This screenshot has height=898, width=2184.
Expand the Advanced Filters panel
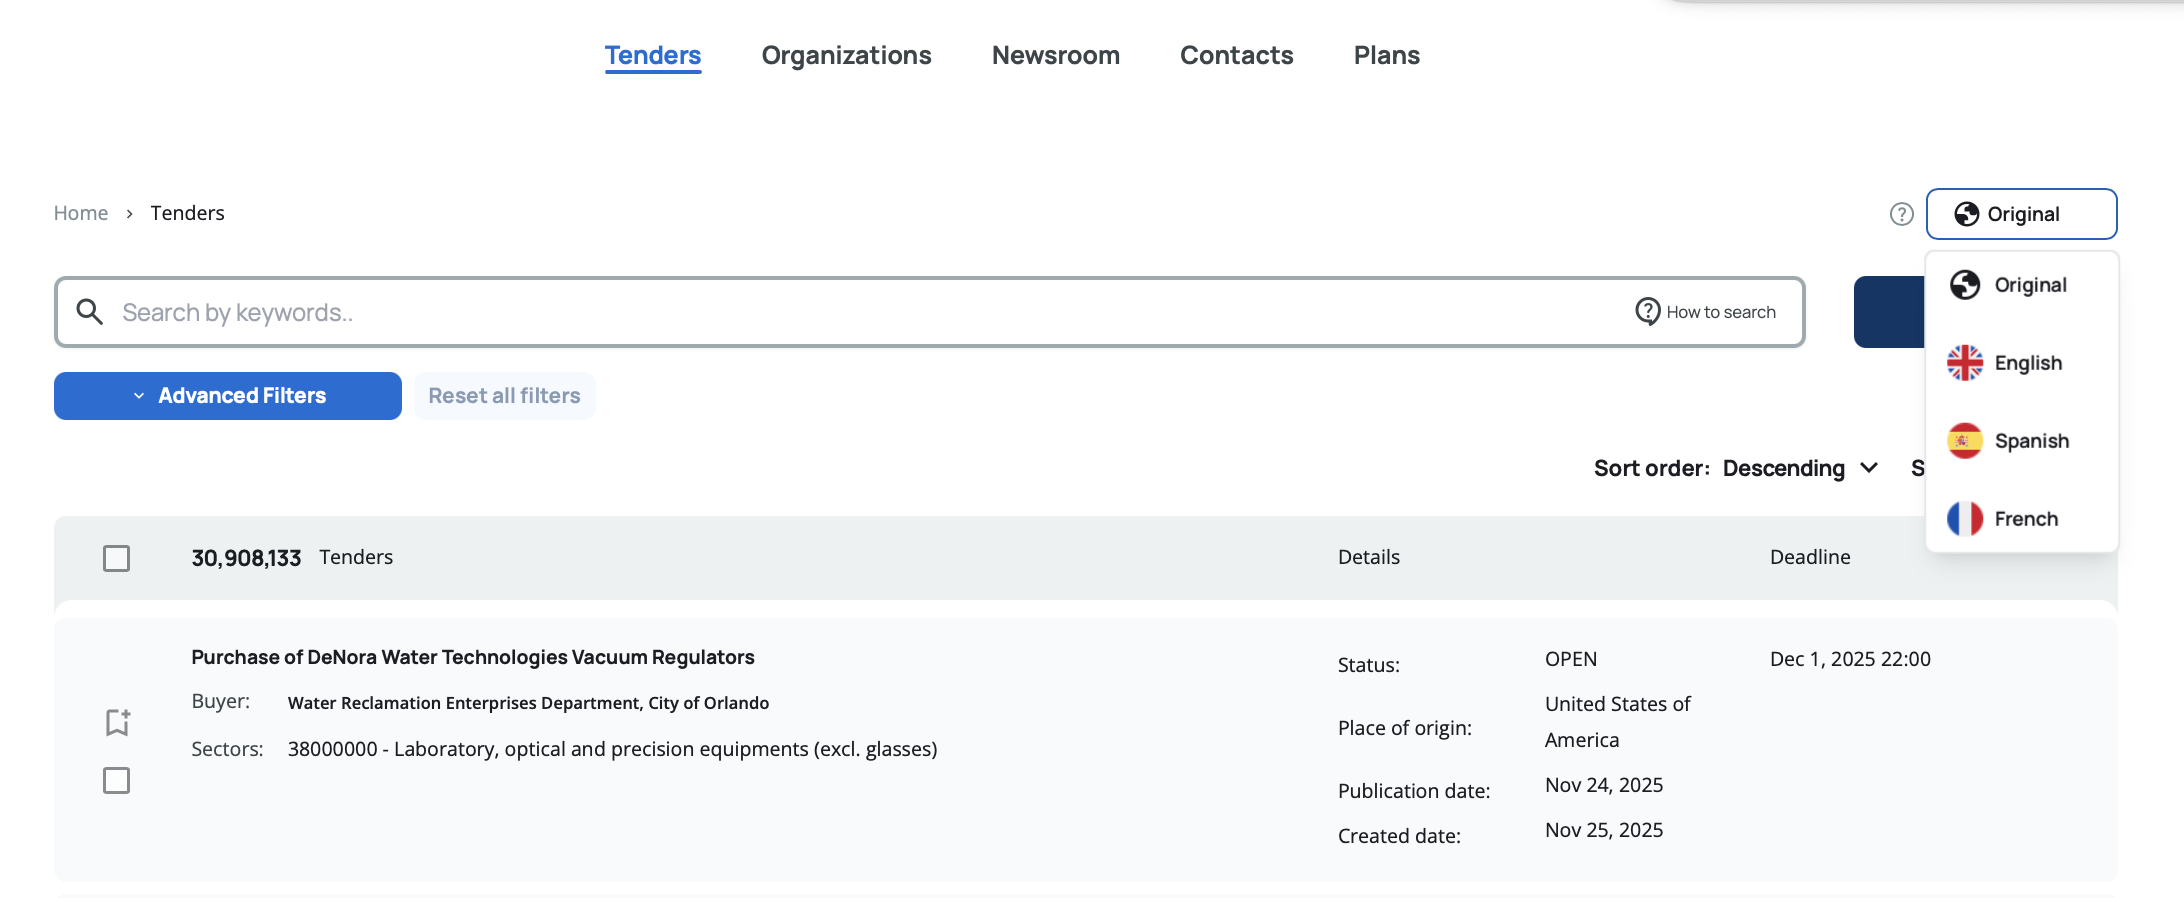pyautogui.click(x=228, y=396)
